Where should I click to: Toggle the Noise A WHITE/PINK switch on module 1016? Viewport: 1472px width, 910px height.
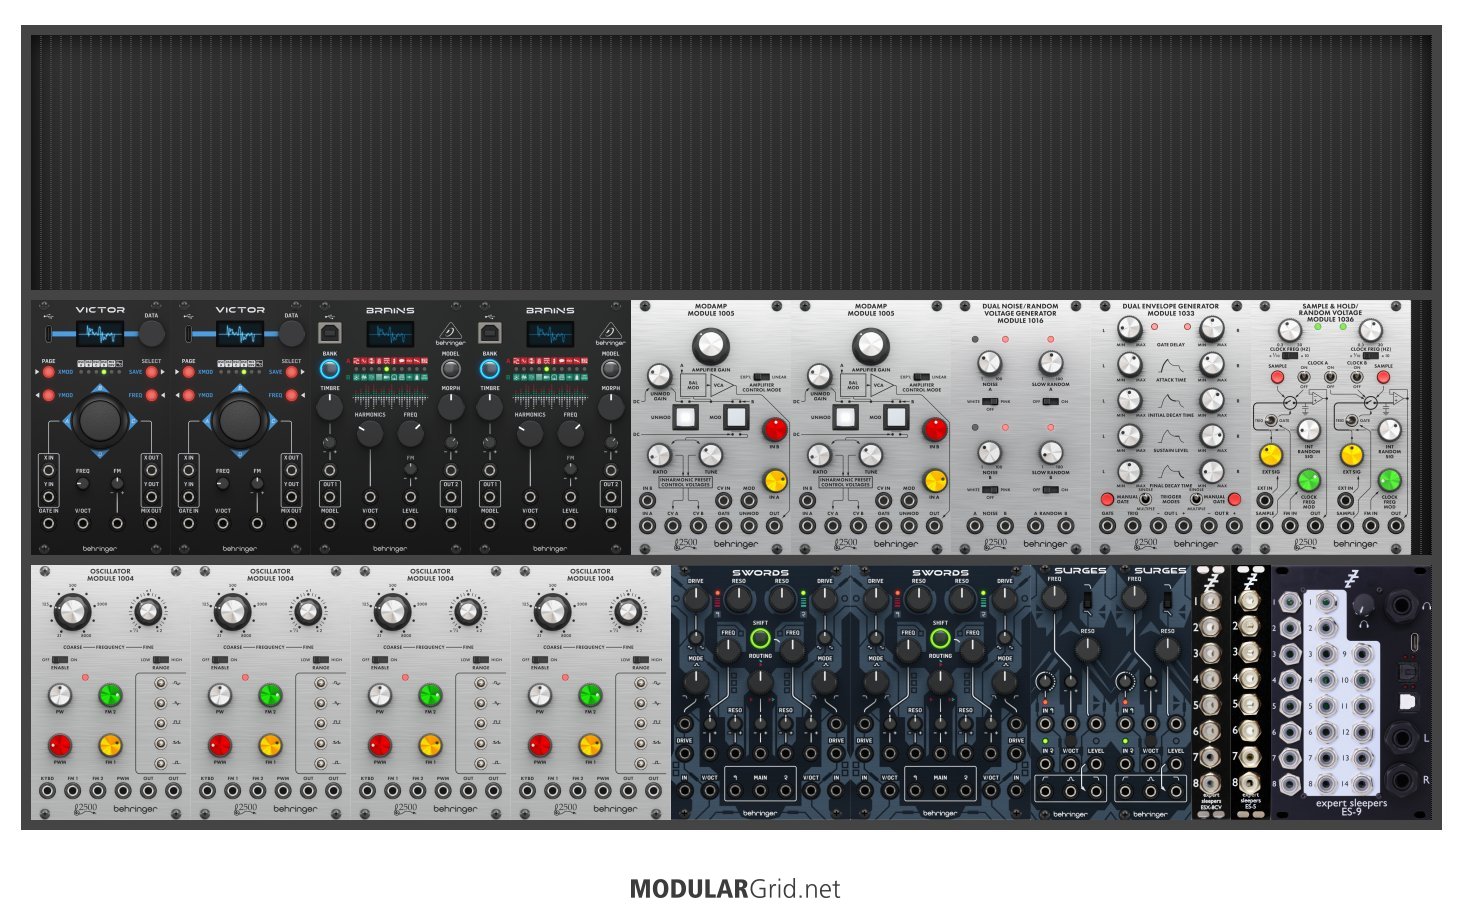tap(989, 401)
